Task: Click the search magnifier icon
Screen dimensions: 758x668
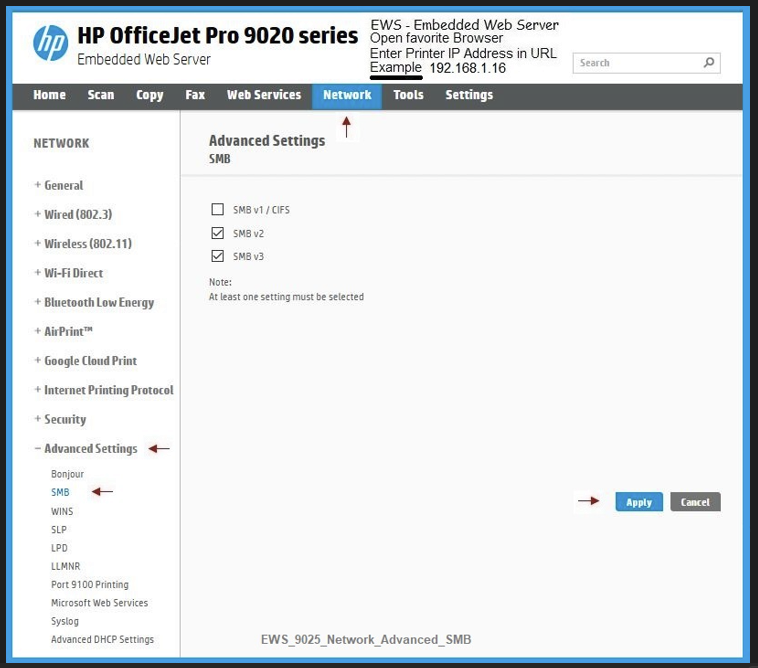Action: pos(709,63)
